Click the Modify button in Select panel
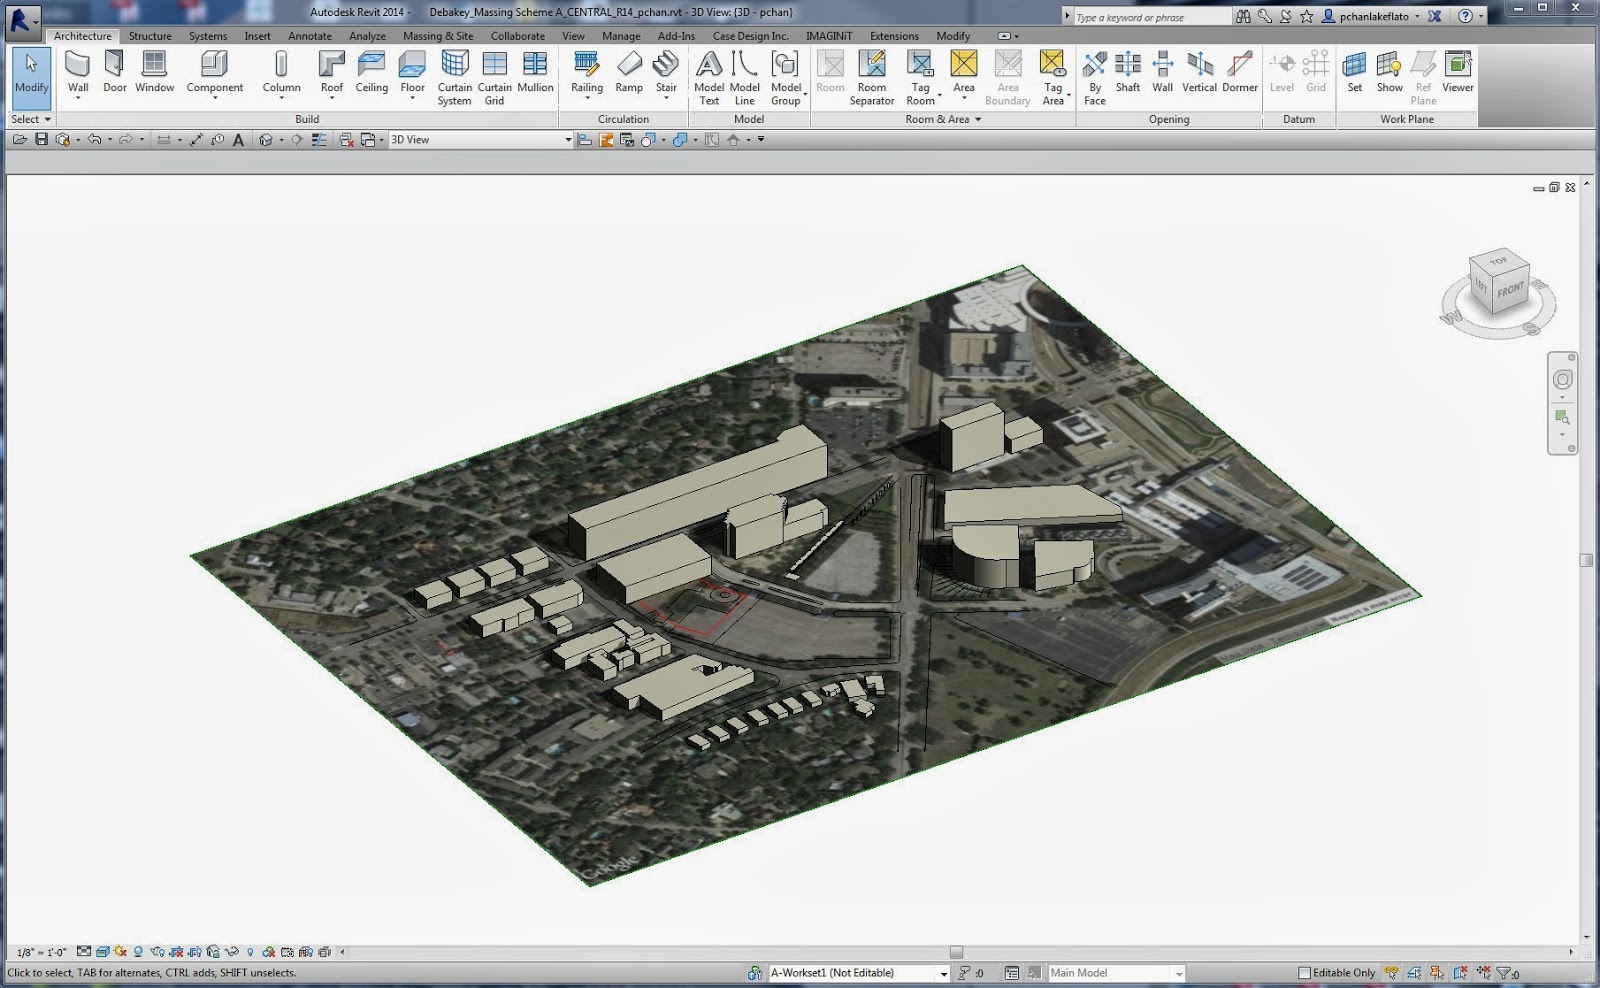This screenshot has height=988, width=1600. 31,70
